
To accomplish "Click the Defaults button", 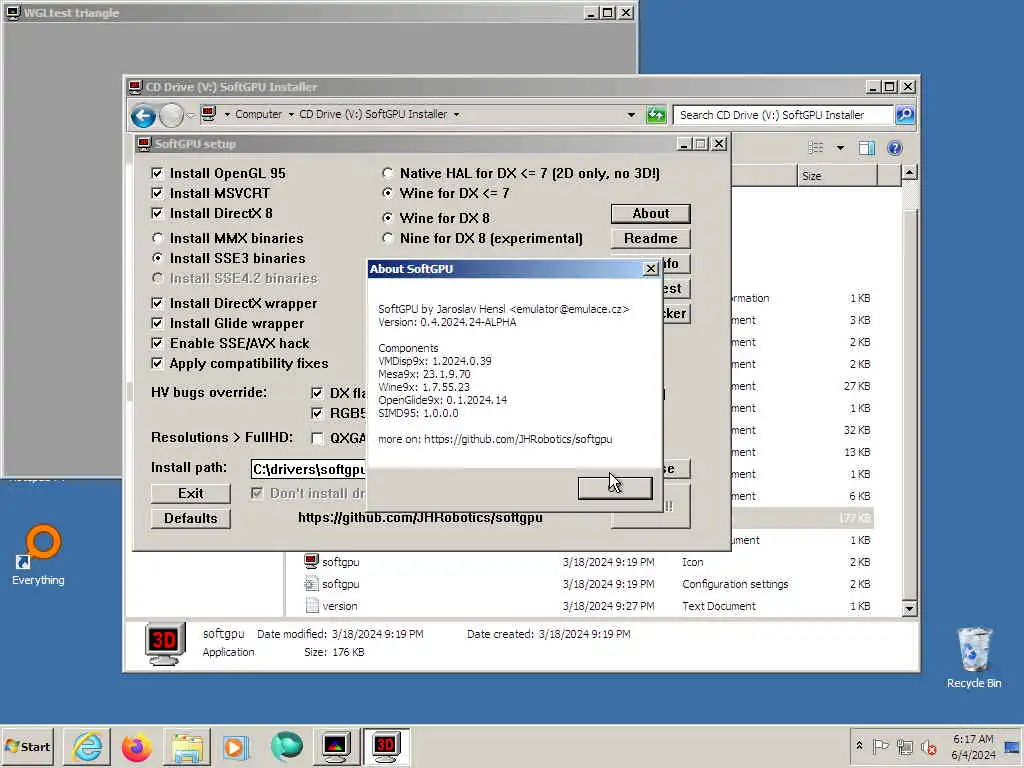I will 191,518.
